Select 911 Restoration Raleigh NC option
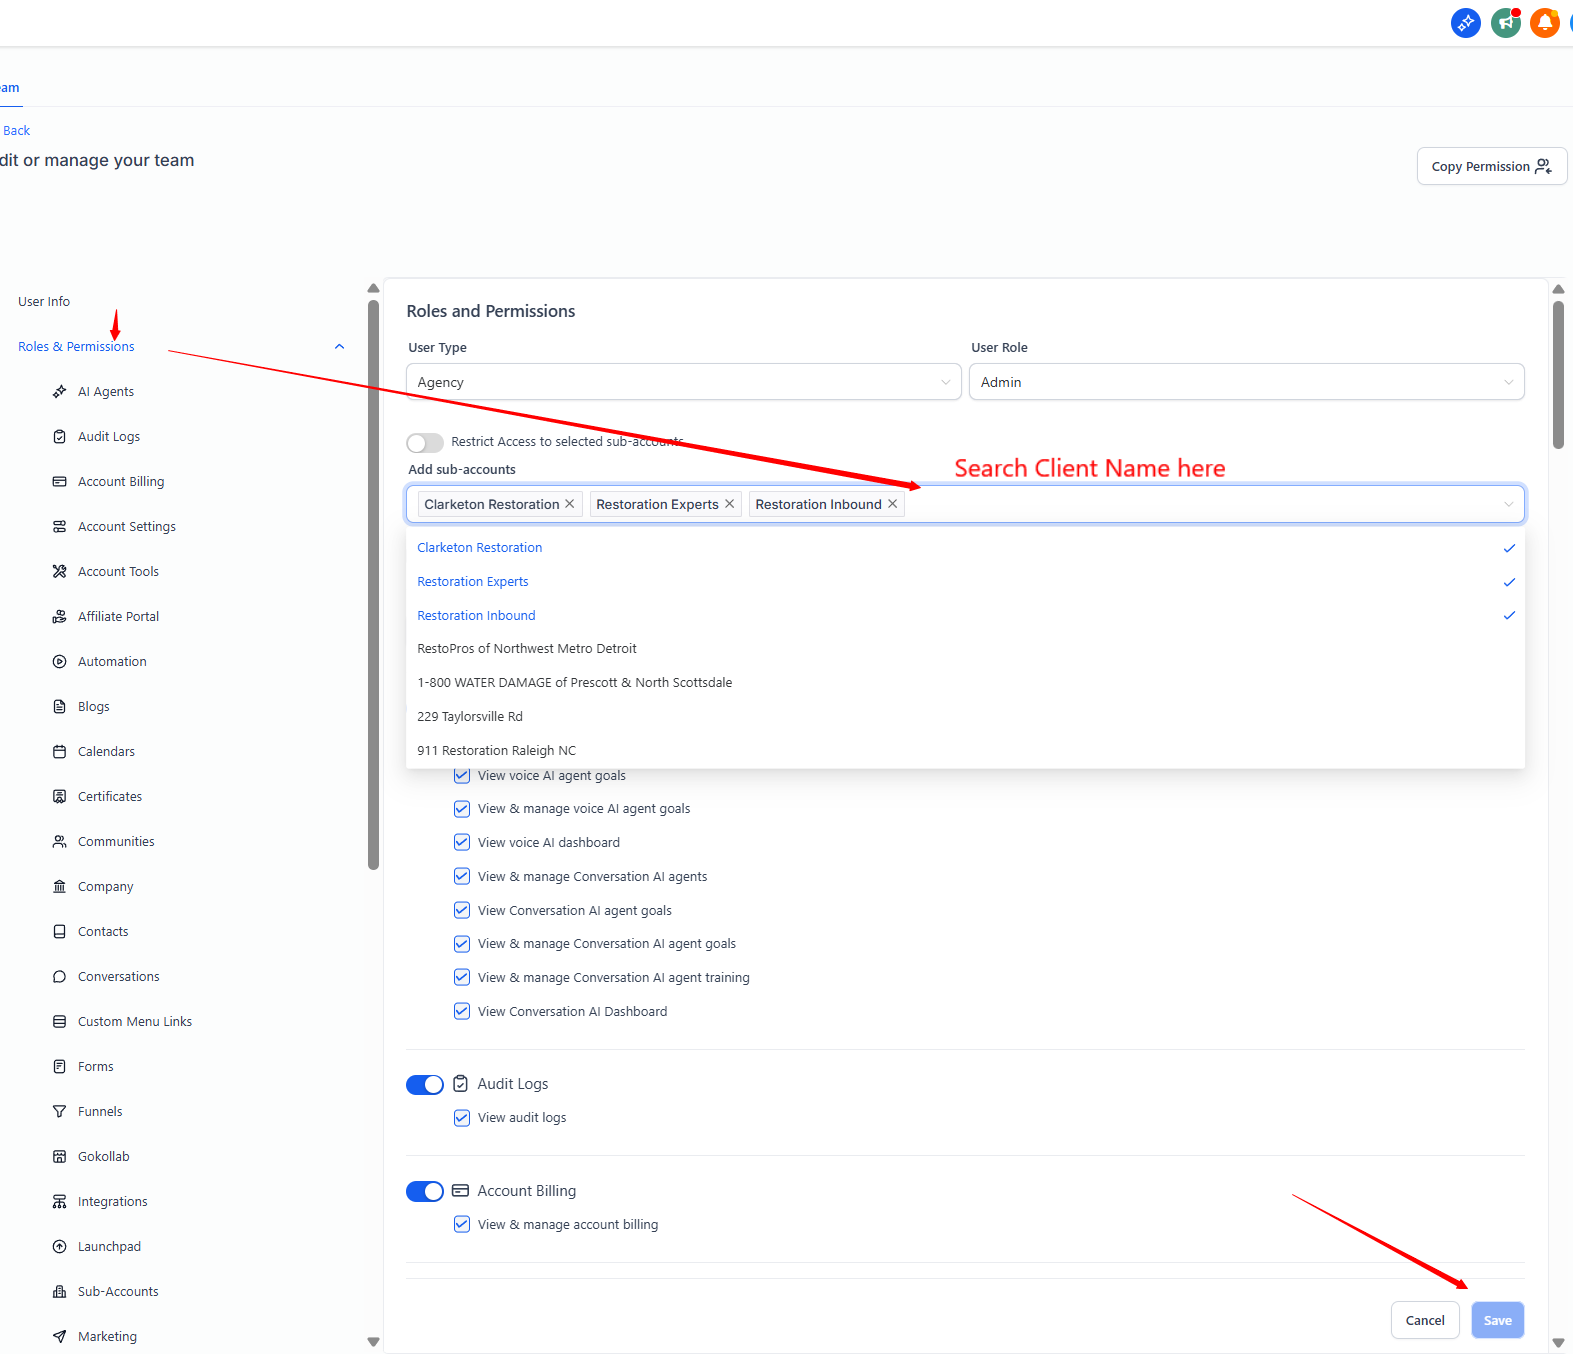The height and width of the screenshot is (1354, 1573). 497,751
